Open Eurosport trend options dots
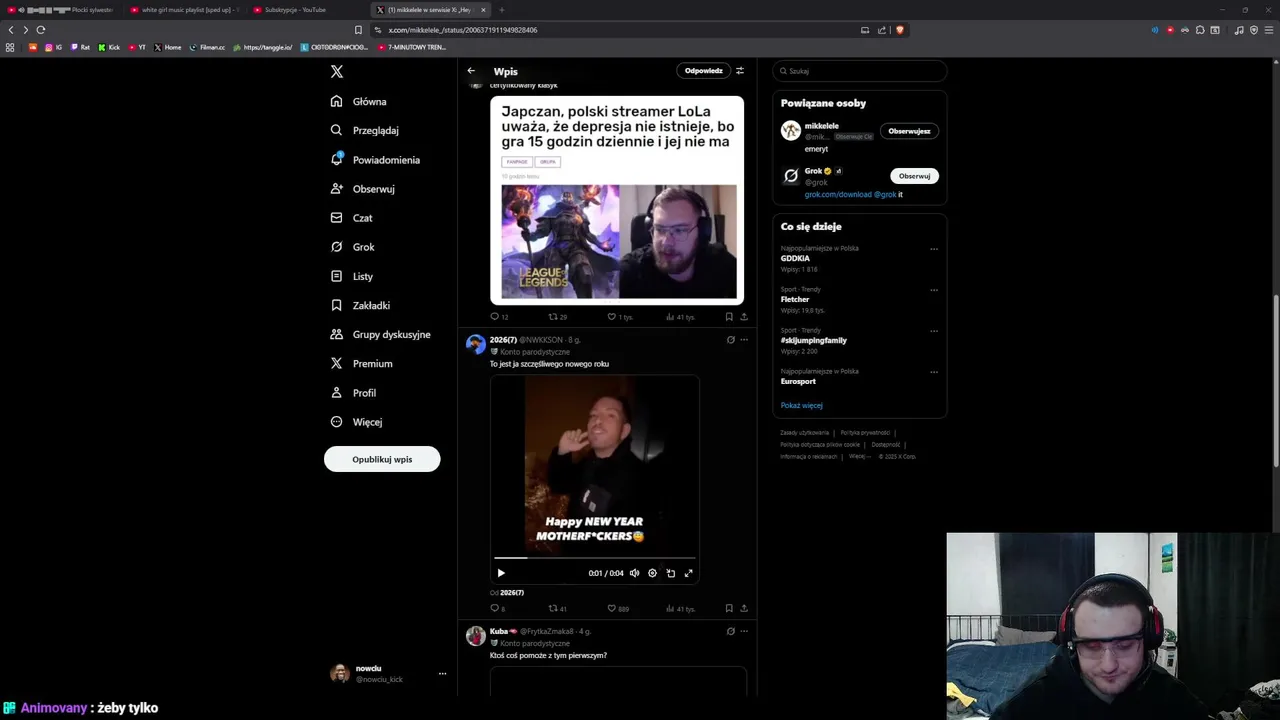This screenshot has width=1280, height=720. click(x=934, y=372)
